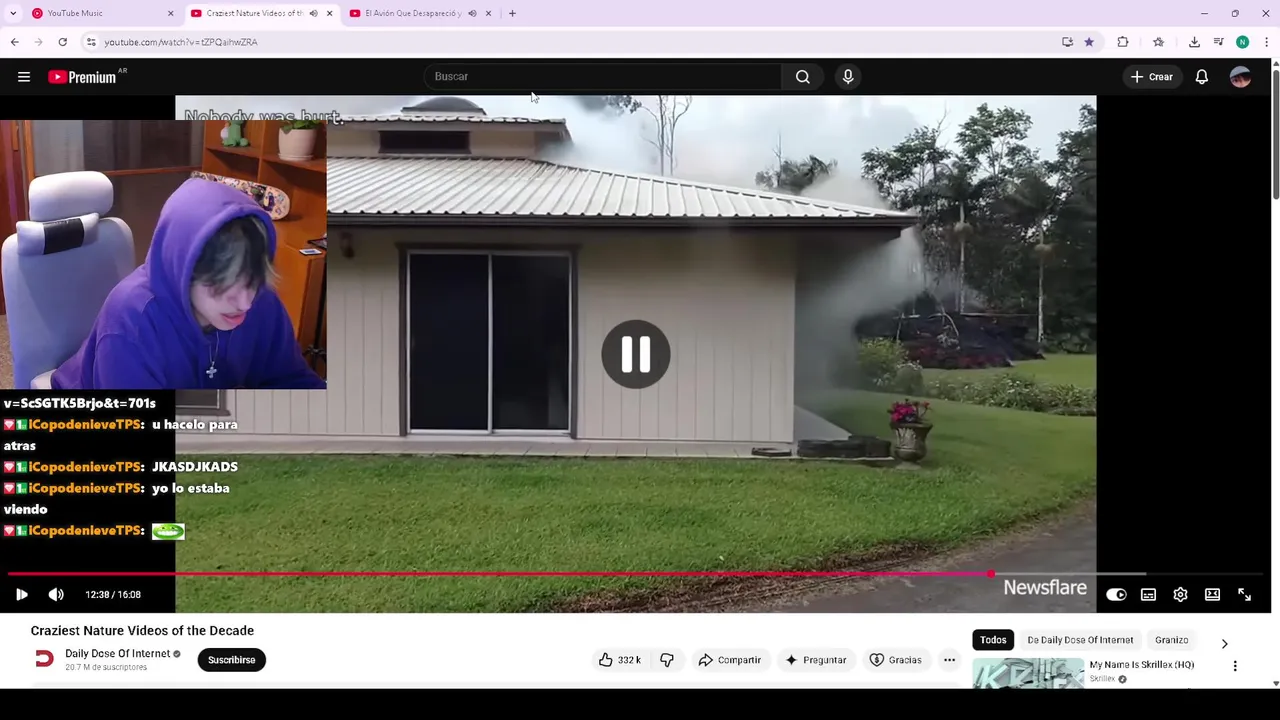Share the video via Compartir
Viewport: 1280px width, 720px height.
point(730,660)
